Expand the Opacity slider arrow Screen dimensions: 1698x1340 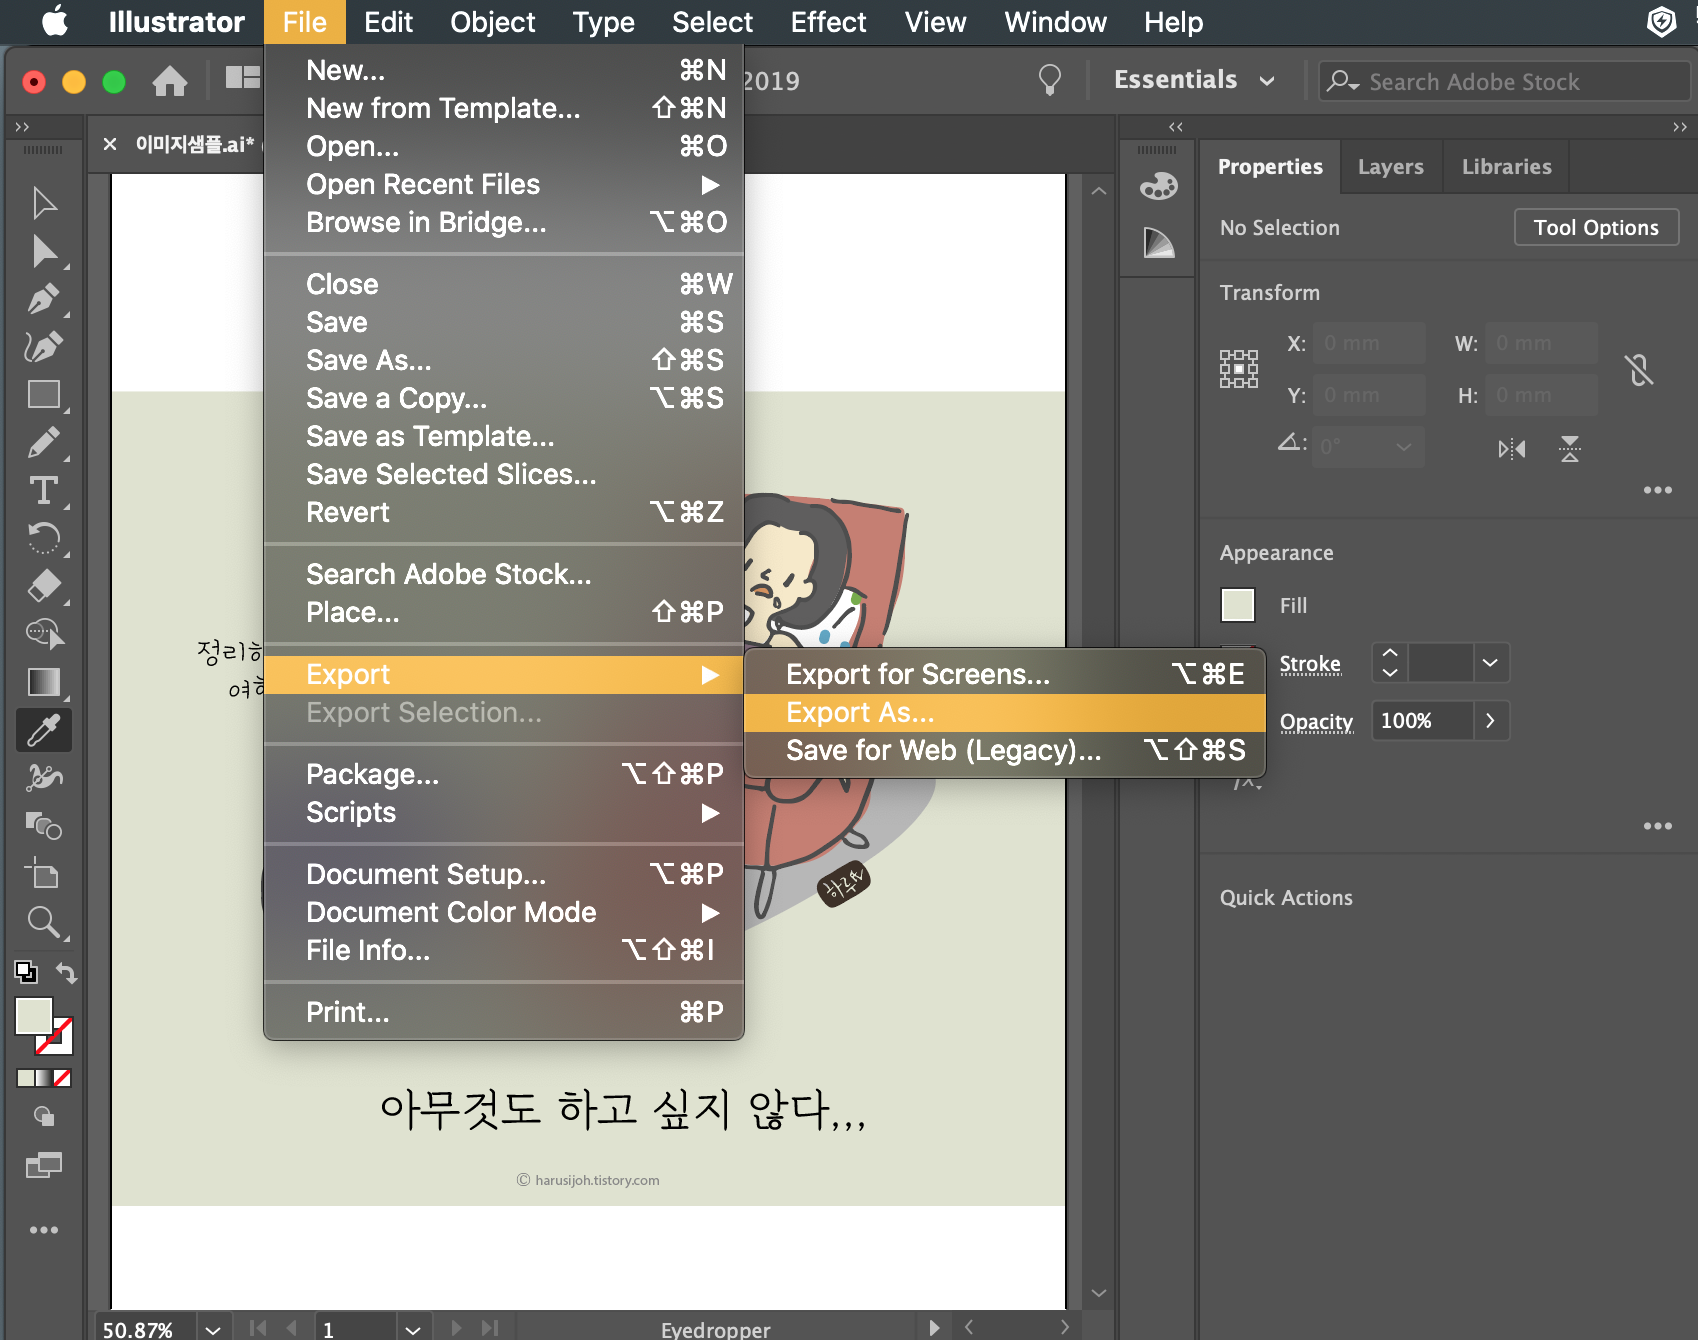pyautogui.click(x=1490, y=721)
